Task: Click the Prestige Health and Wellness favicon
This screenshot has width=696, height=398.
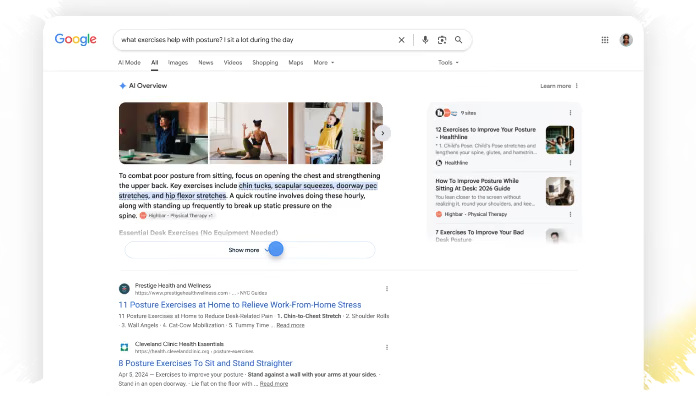Action: [x=124, y=289]
